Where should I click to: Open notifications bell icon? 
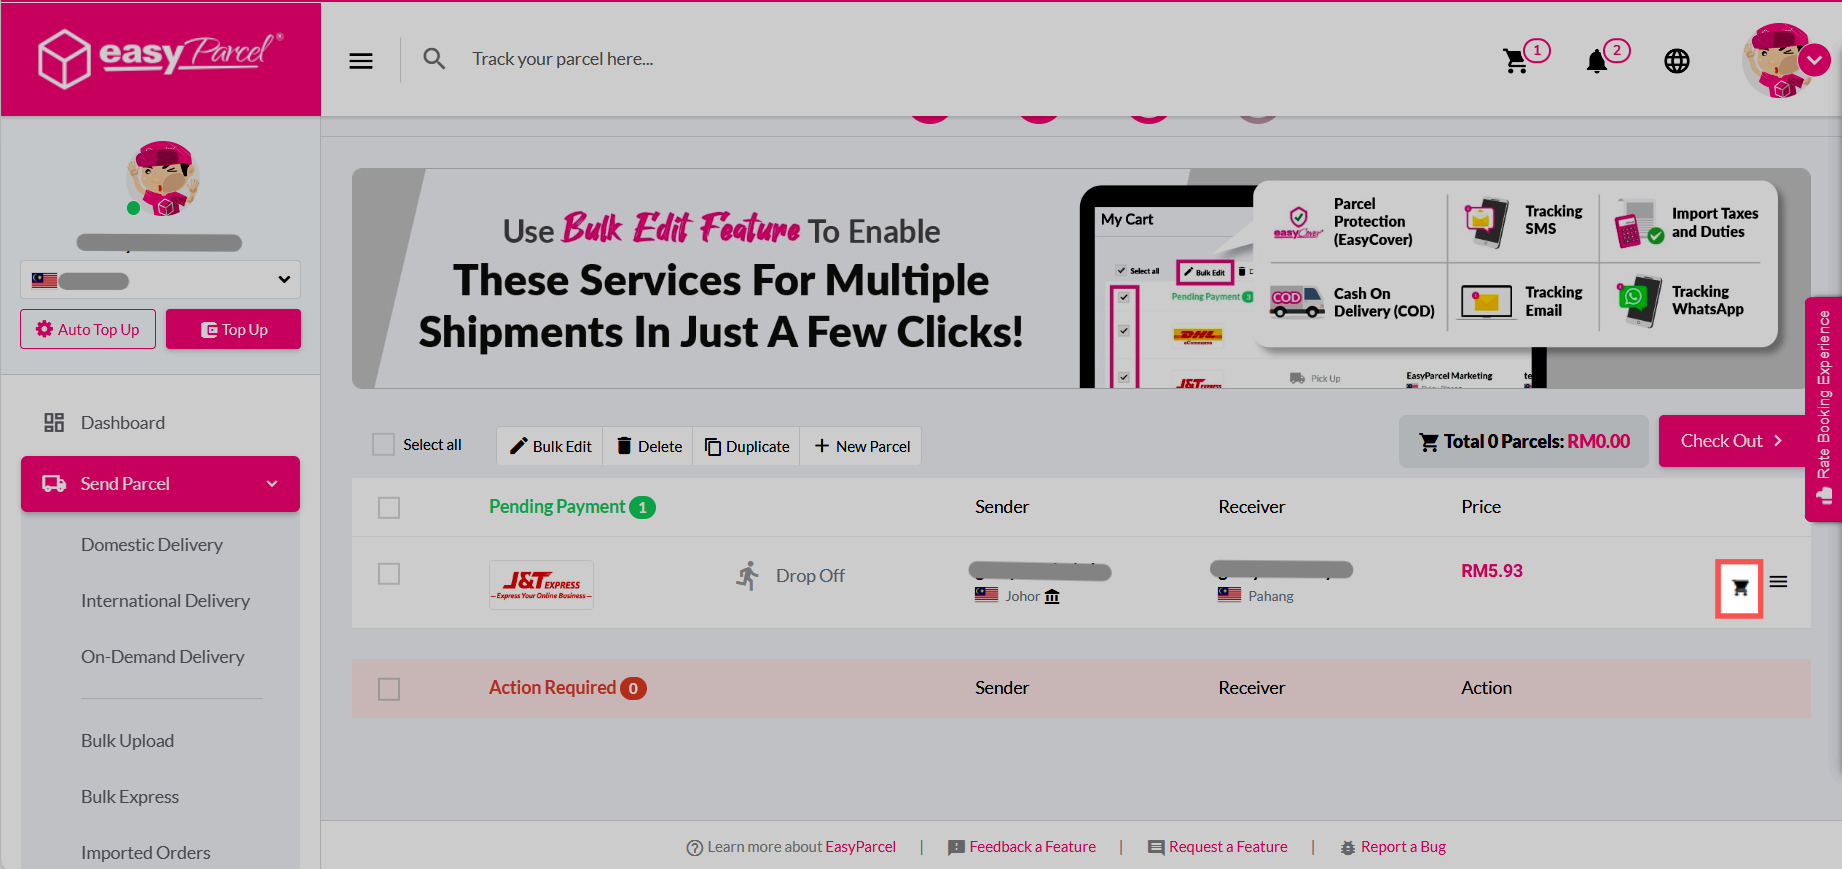coord(1597,61)
